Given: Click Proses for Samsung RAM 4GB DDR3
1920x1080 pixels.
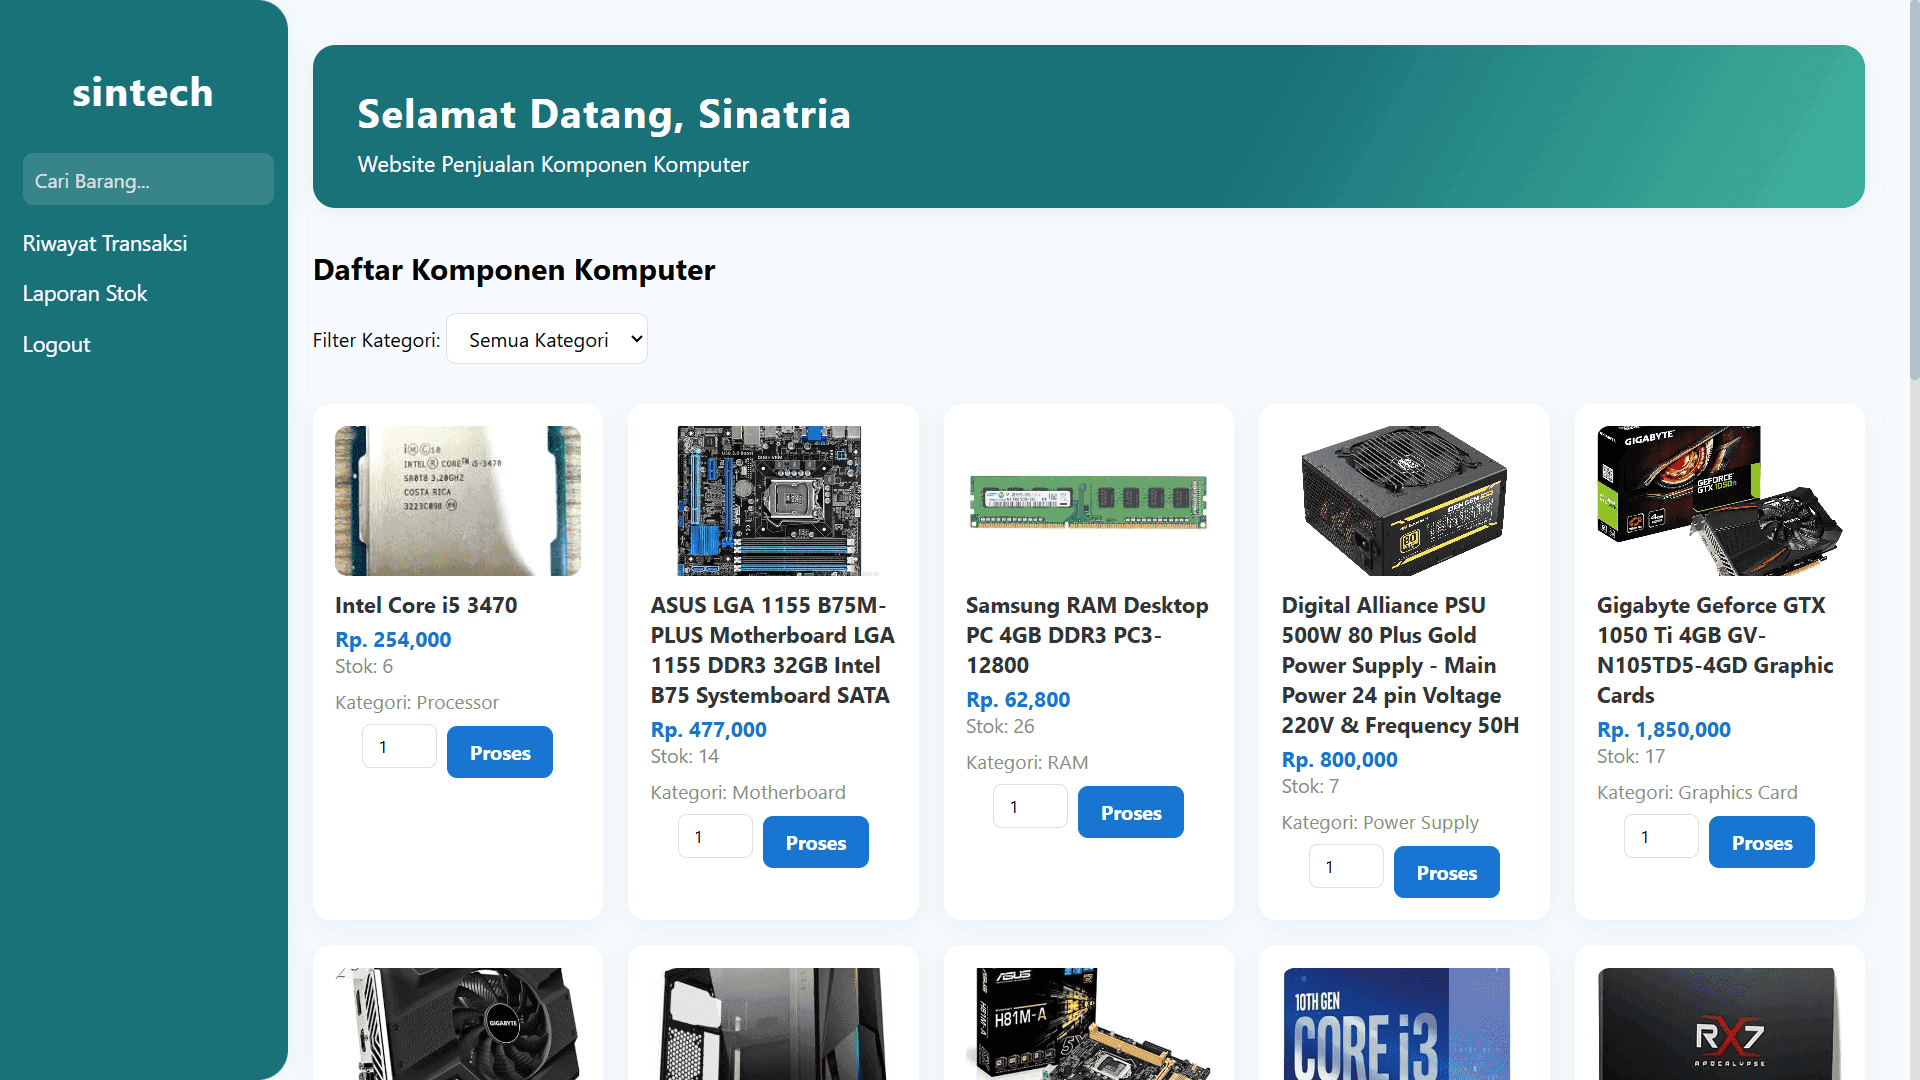Looking at the screenshot, I should 1131,812.
